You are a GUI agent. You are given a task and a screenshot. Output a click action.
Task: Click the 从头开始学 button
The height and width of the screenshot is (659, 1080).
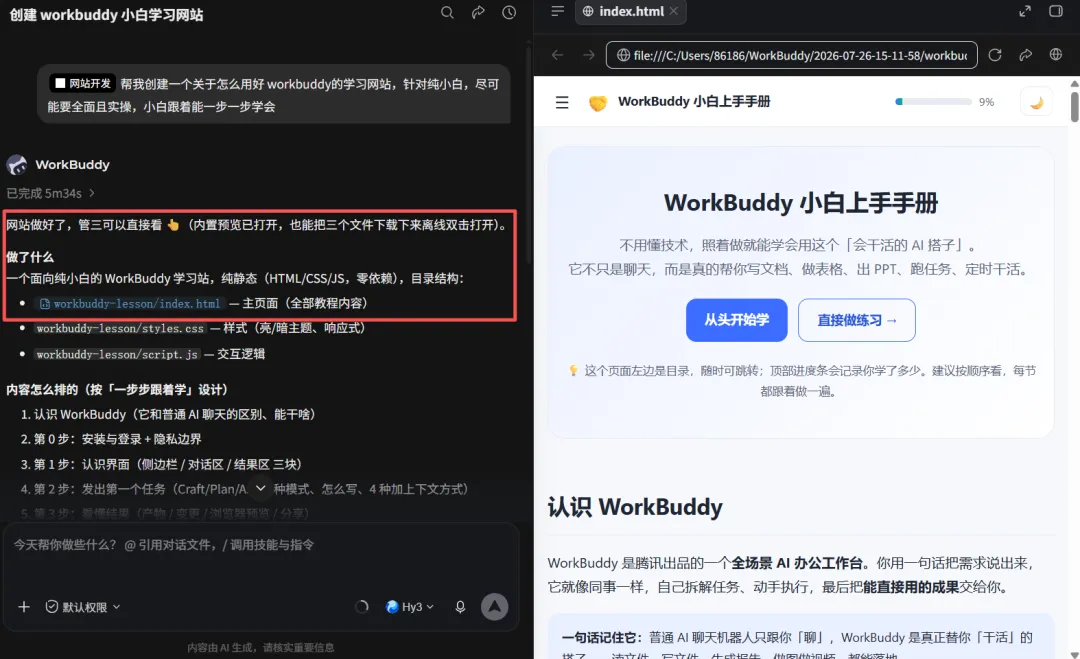[736, 320]
